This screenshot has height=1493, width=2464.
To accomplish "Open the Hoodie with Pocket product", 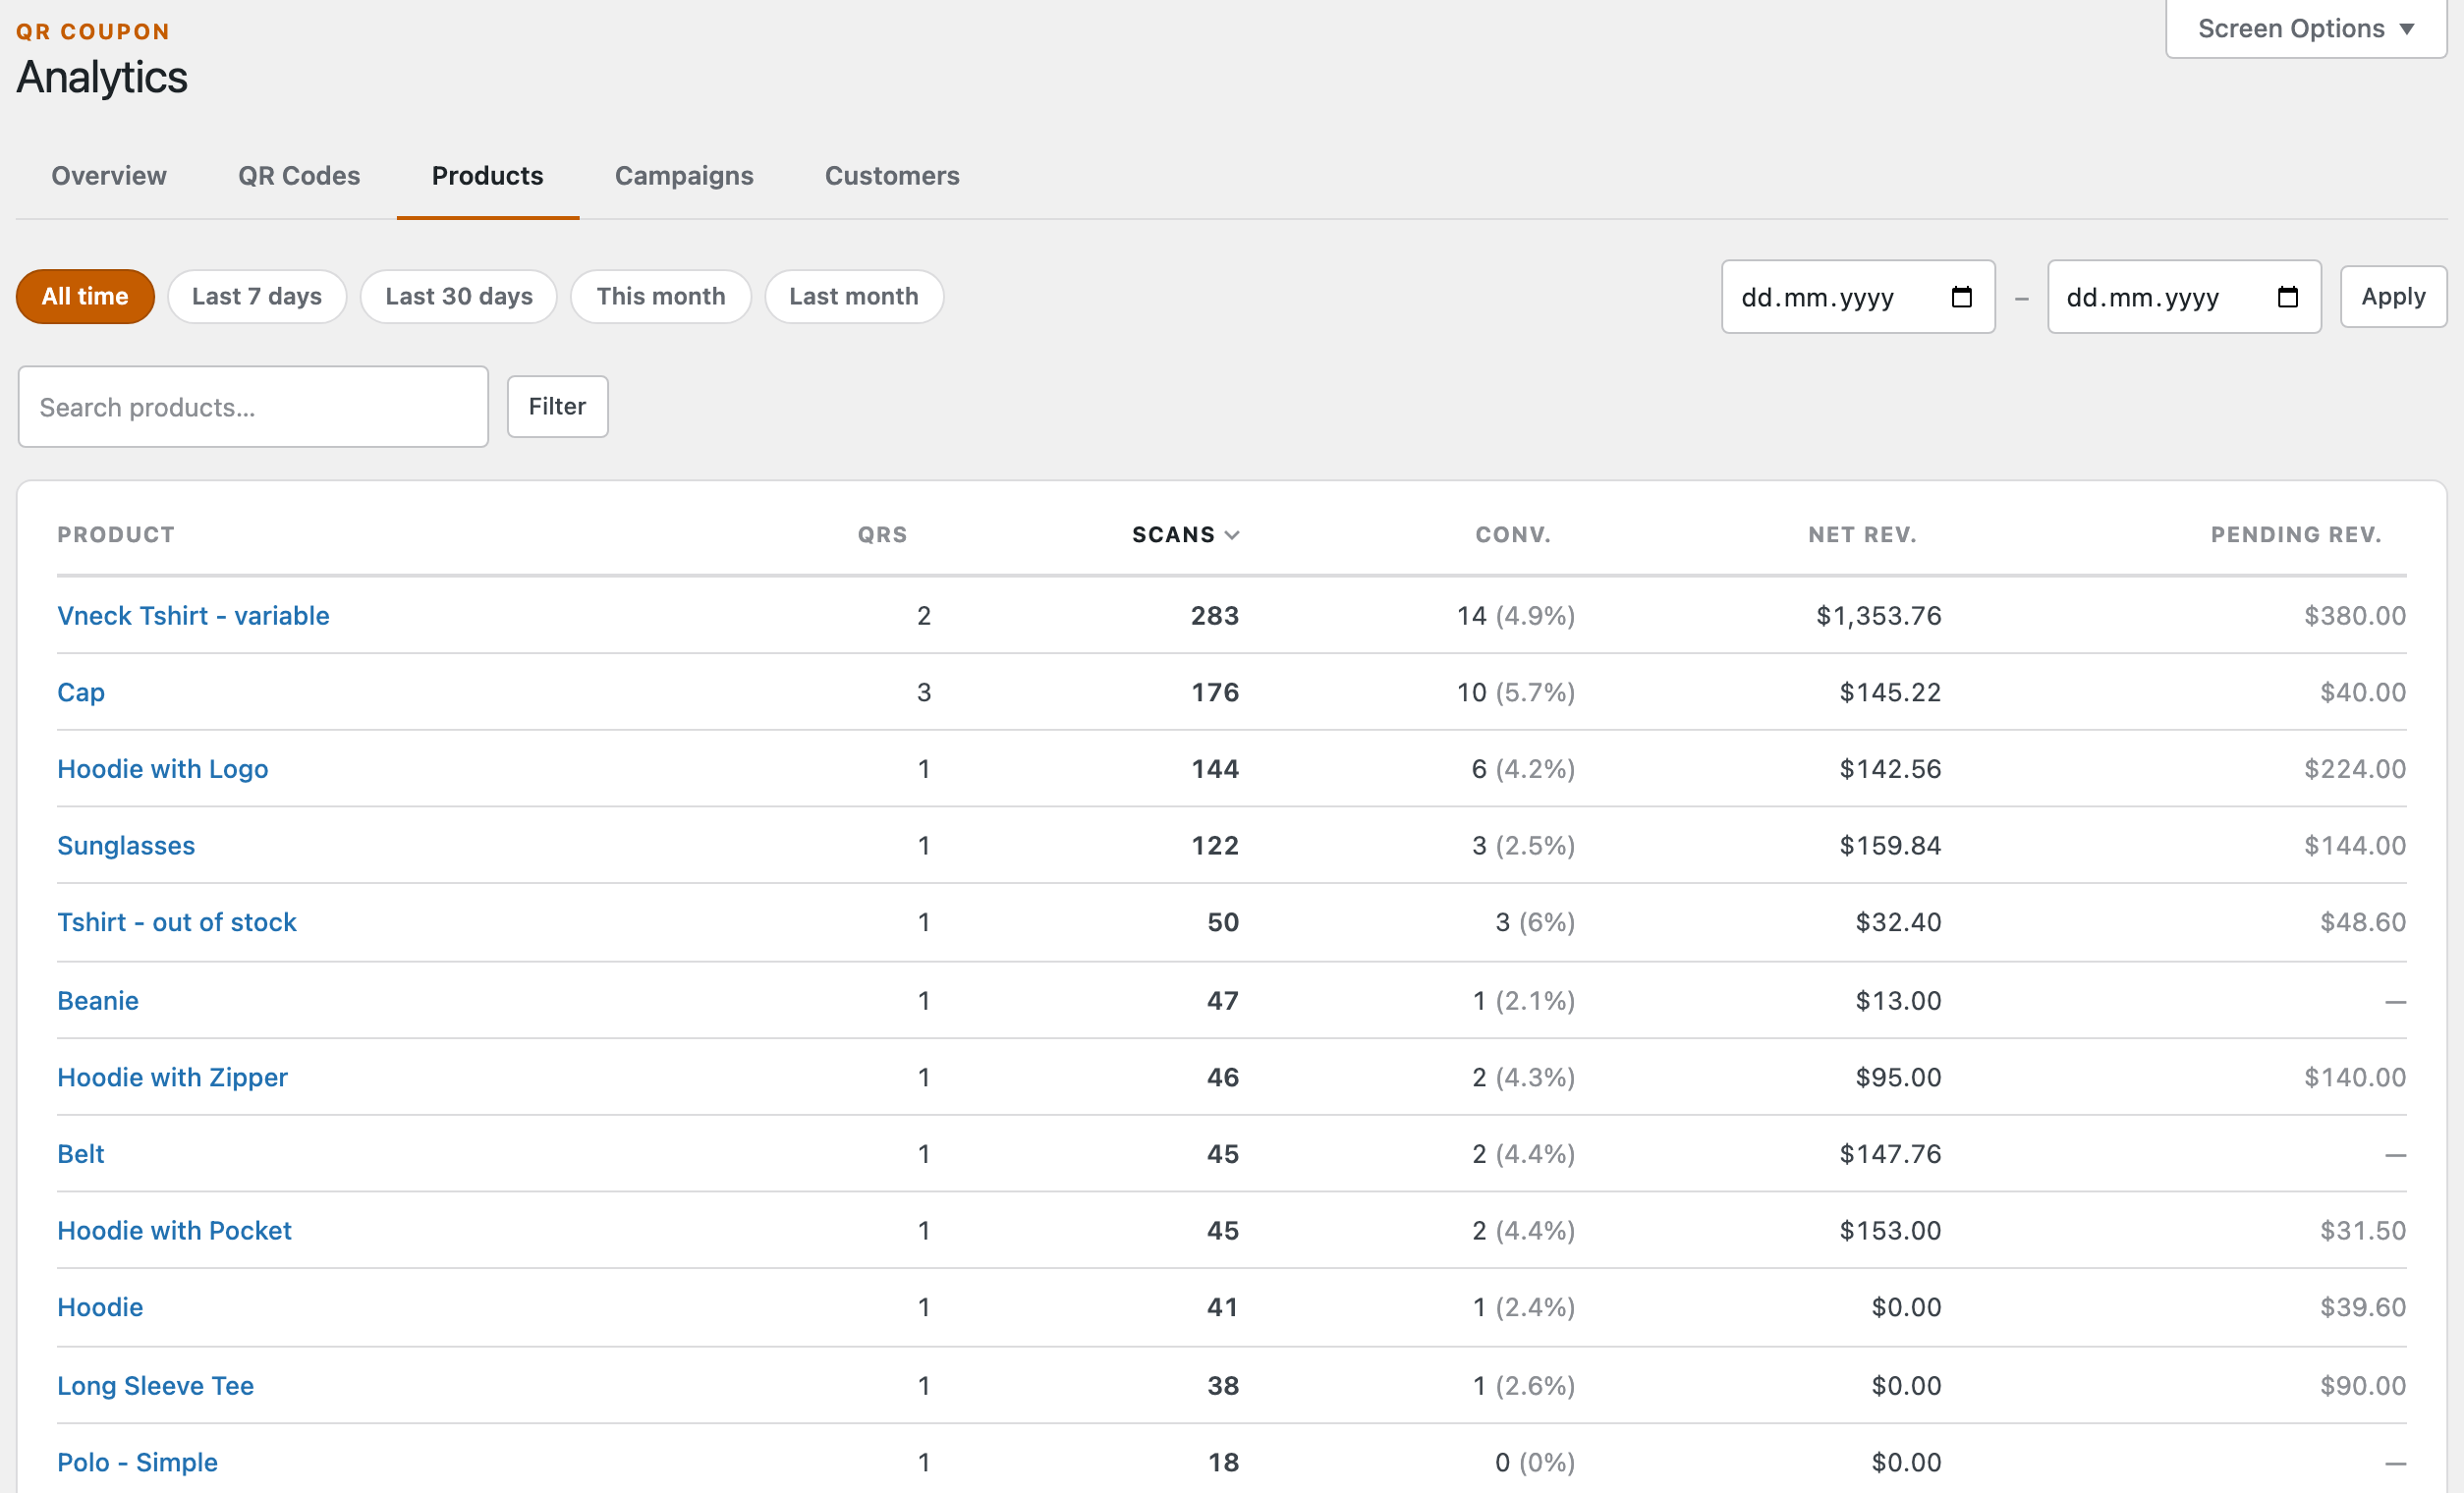I will click(174, 1231).
